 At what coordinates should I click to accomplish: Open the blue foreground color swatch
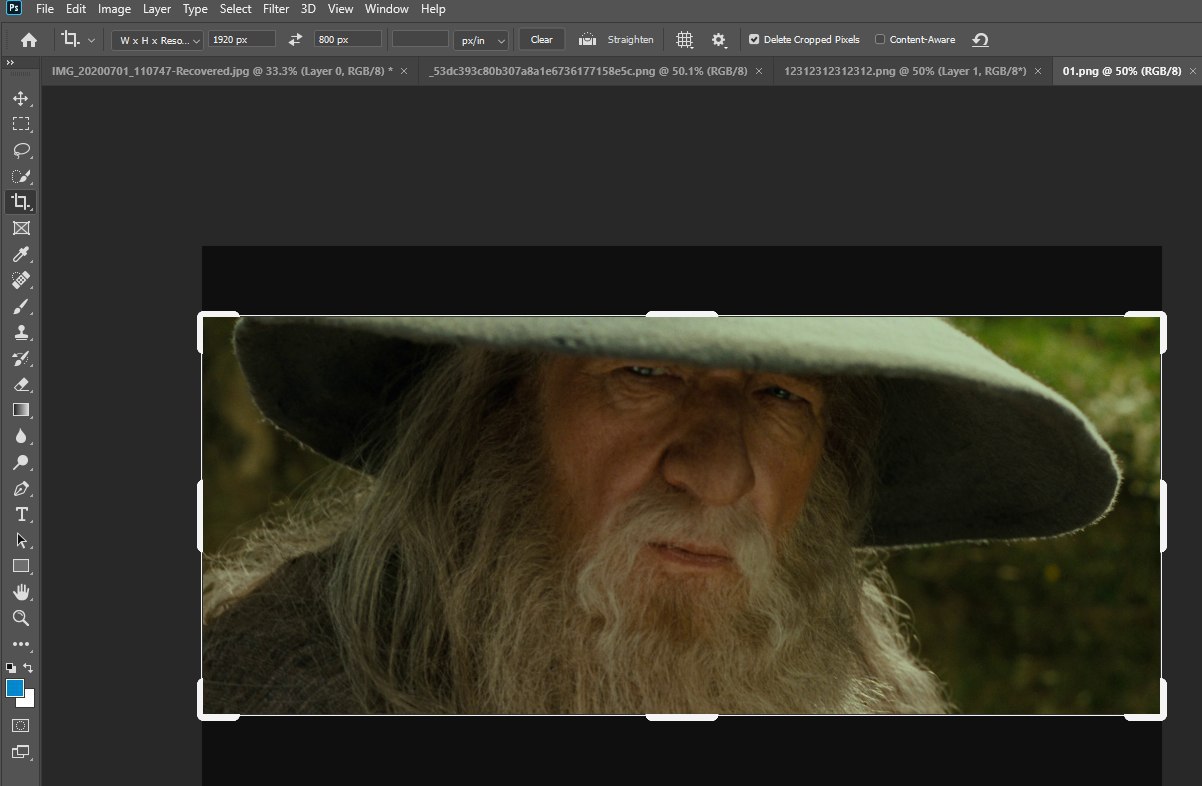pyautogui.click(x=15, y=688)
